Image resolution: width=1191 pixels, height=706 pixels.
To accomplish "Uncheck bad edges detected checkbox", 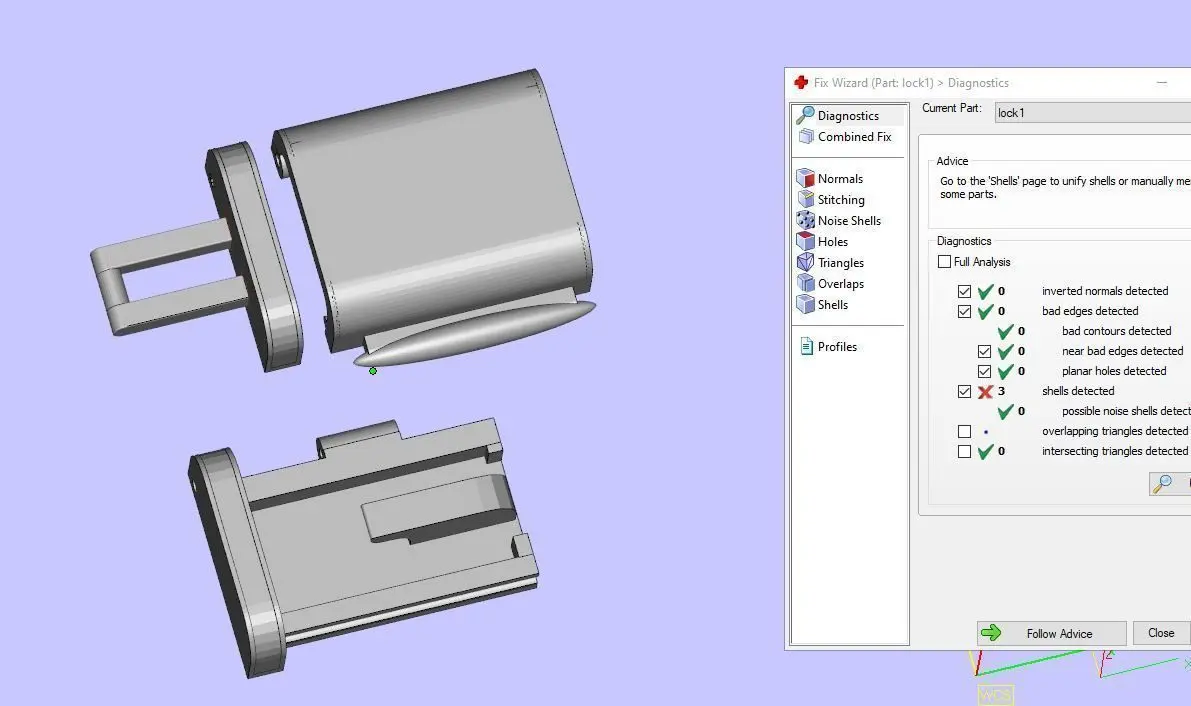I will 965,312.
